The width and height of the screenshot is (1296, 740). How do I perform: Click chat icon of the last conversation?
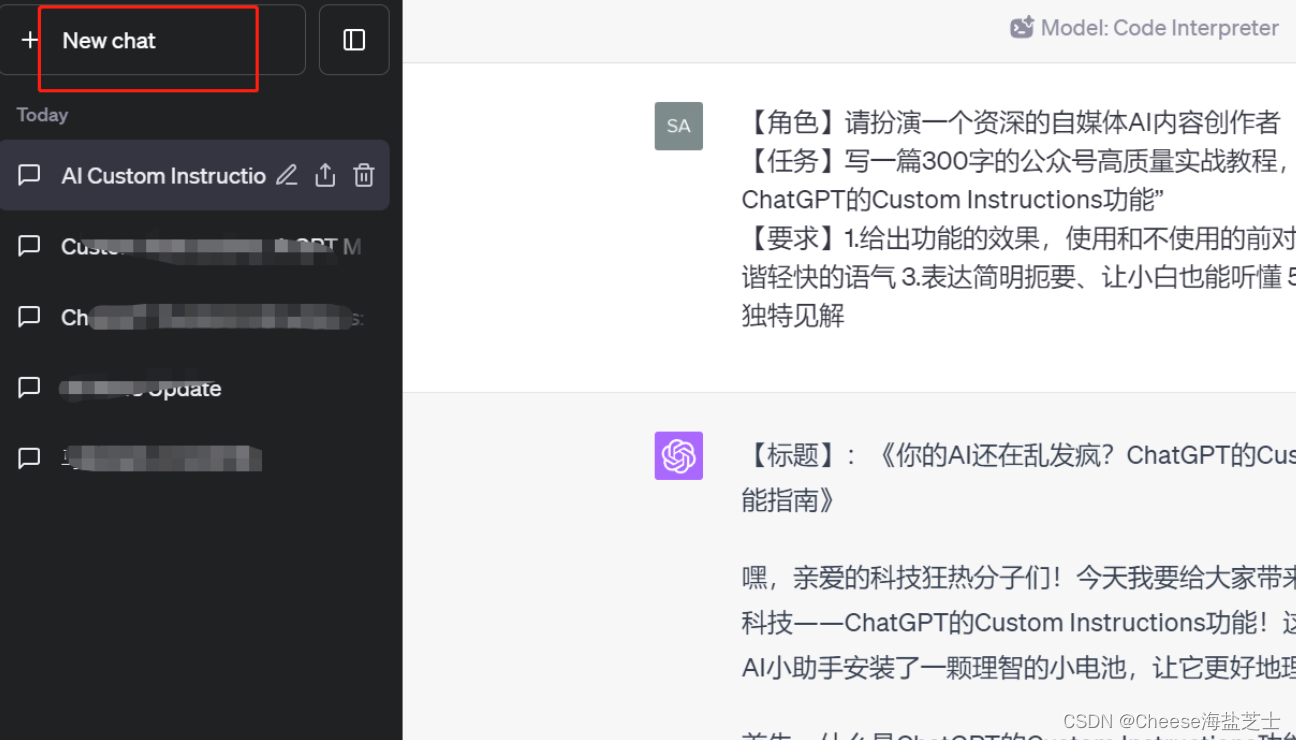coord(30,458)
